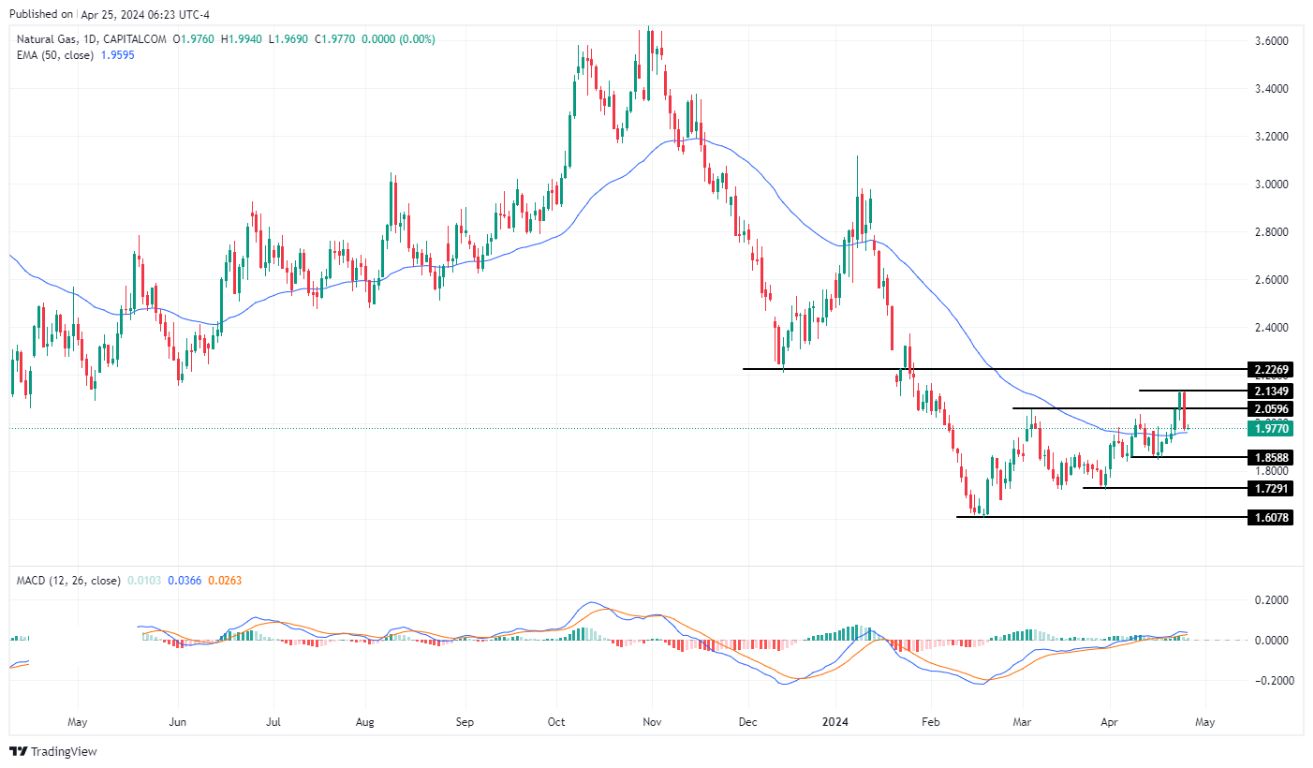Click the MACD histogram value 0.0103

(x=144, y=580)
